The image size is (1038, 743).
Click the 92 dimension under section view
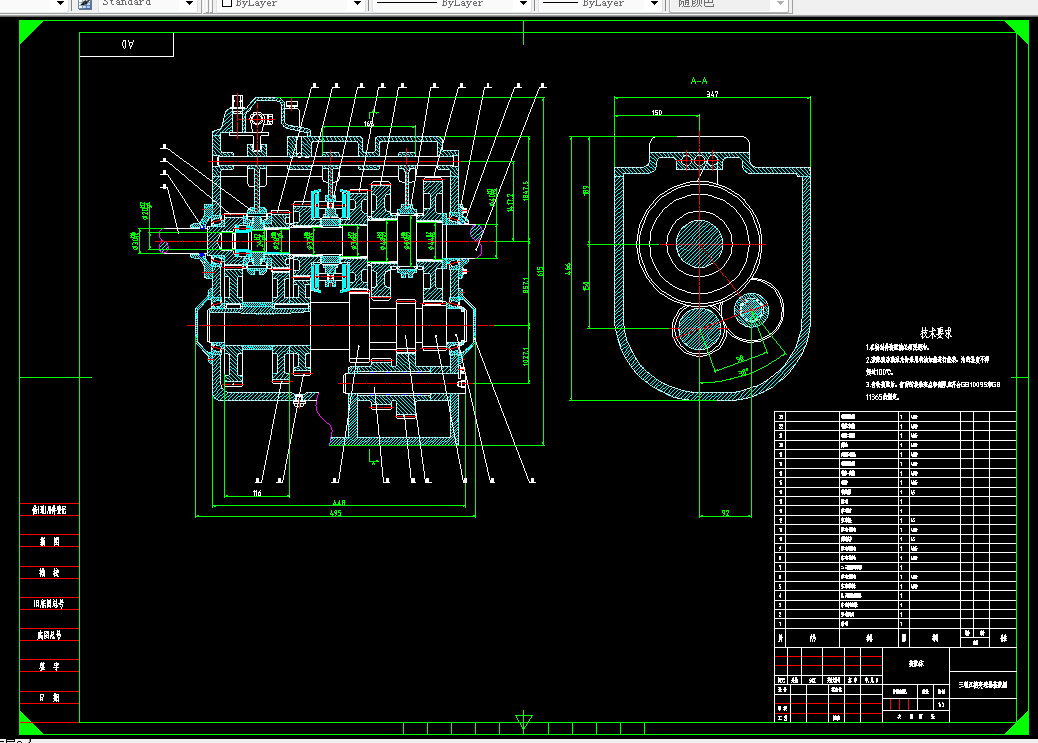coord(726,513)
